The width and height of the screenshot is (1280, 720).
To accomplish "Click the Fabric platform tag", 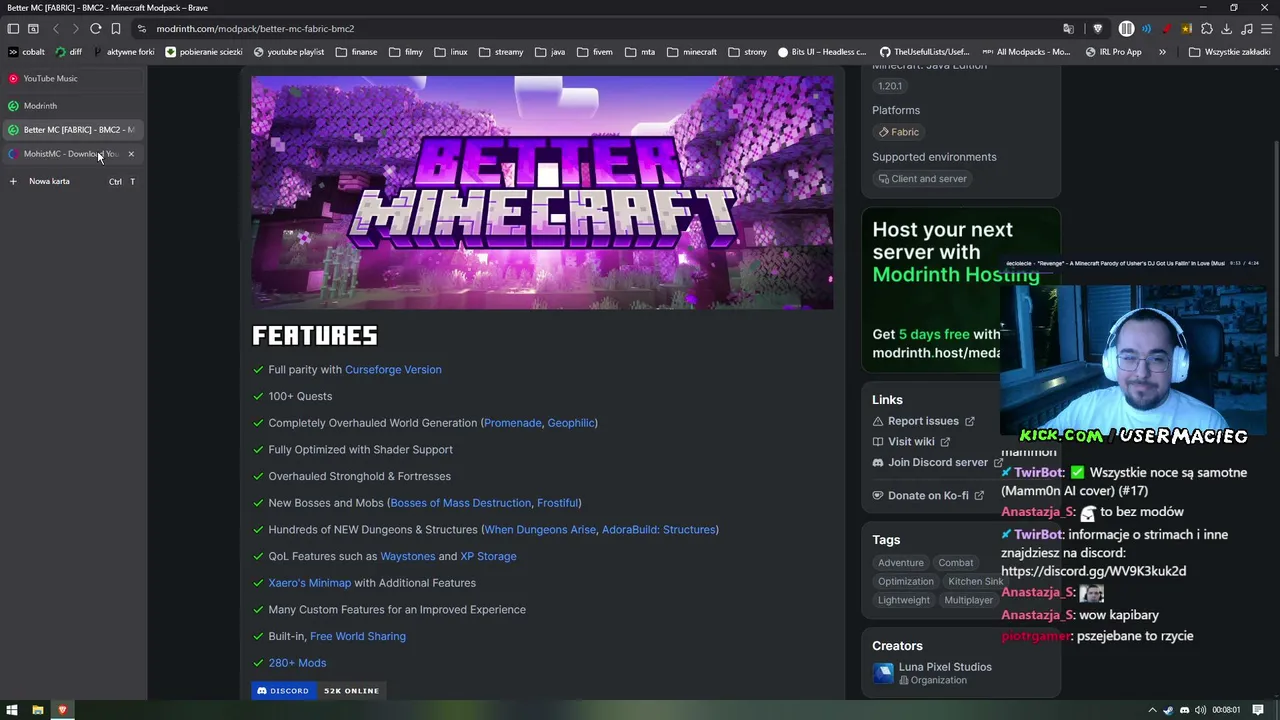I will coord(898,132).
